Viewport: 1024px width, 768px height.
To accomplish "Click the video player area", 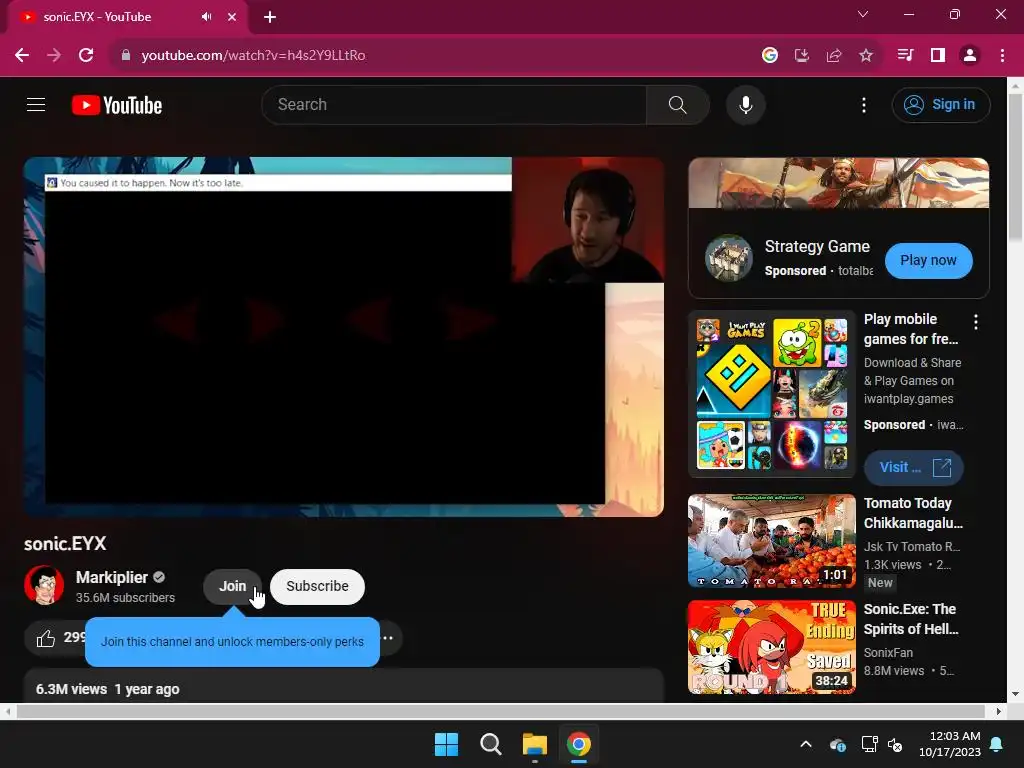I will coord(344,337).
